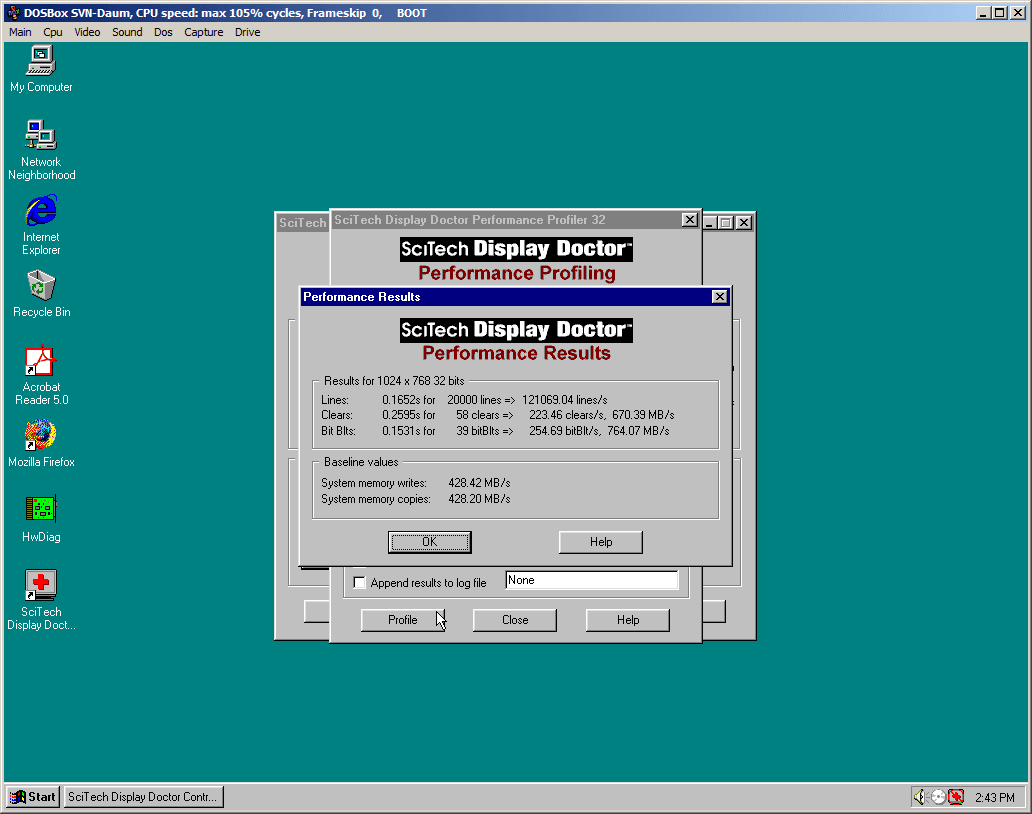Click the 'Baseline values' group label
The image size is (1032, 814).
tap(361, 462)
